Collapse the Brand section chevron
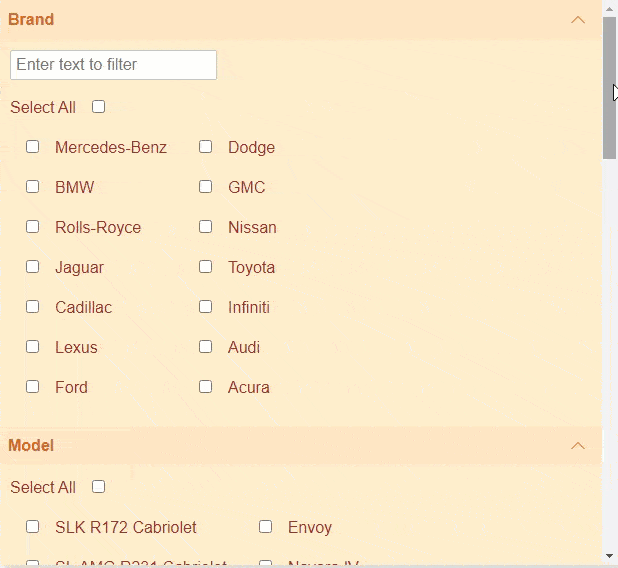Viewport: 618px width, 568px height. pos(577,20)
